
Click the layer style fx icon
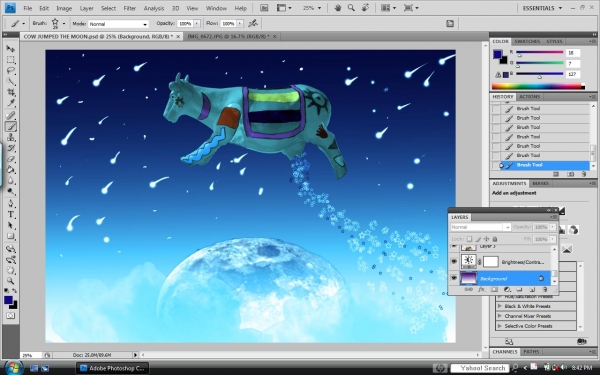(x=481, y=290)
